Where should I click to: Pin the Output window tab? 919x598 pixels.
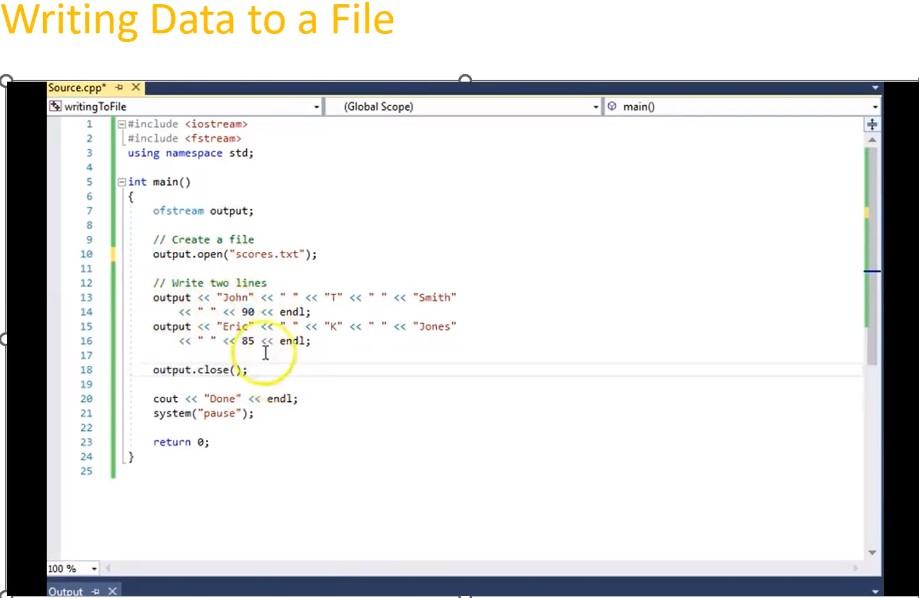pyautogui.click(x=94, y=591)
